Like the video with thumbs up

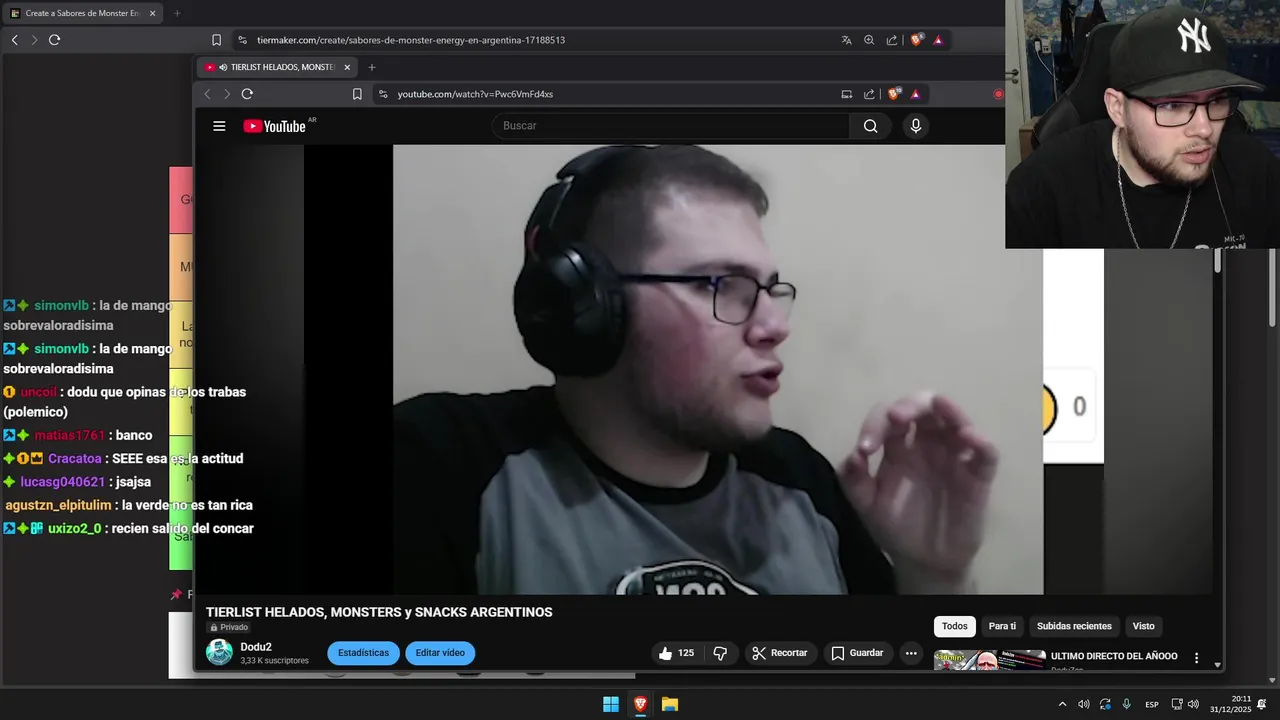pyautogui.click(x=676, y=653)
